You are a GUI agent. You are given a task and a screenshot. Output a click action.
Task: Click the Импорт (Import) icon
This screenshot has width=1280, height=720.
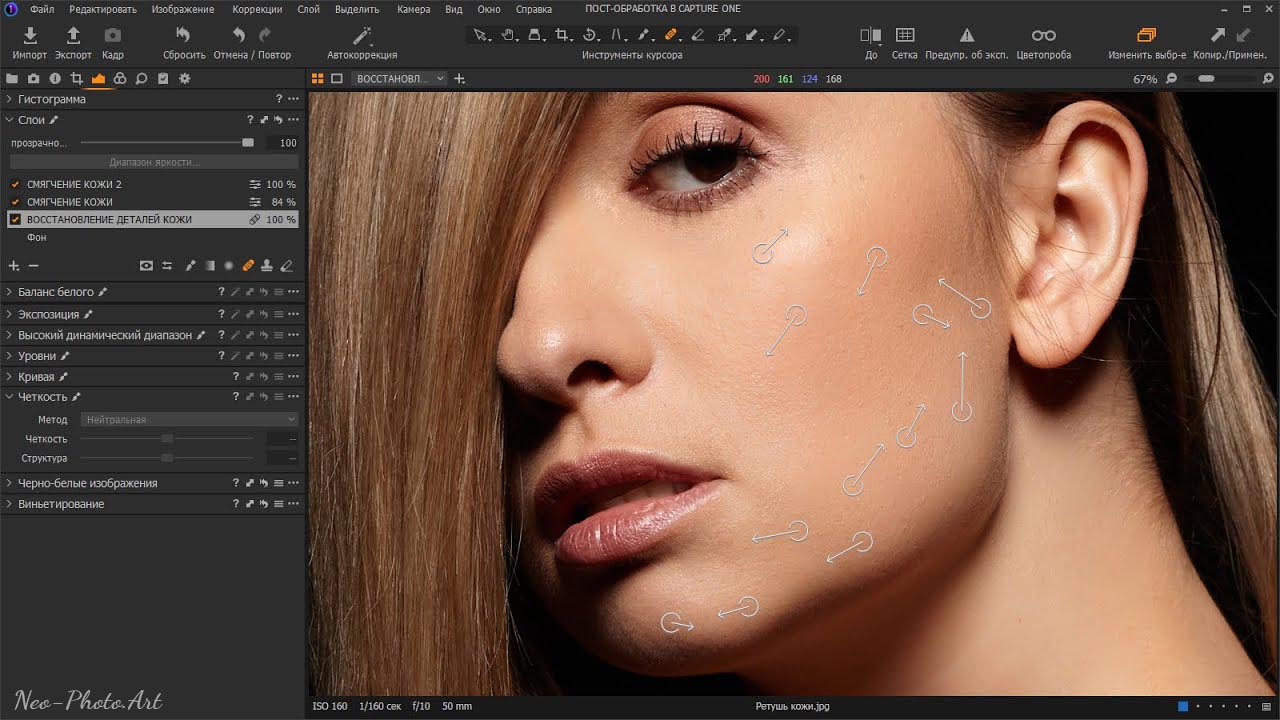pos(30,36)
